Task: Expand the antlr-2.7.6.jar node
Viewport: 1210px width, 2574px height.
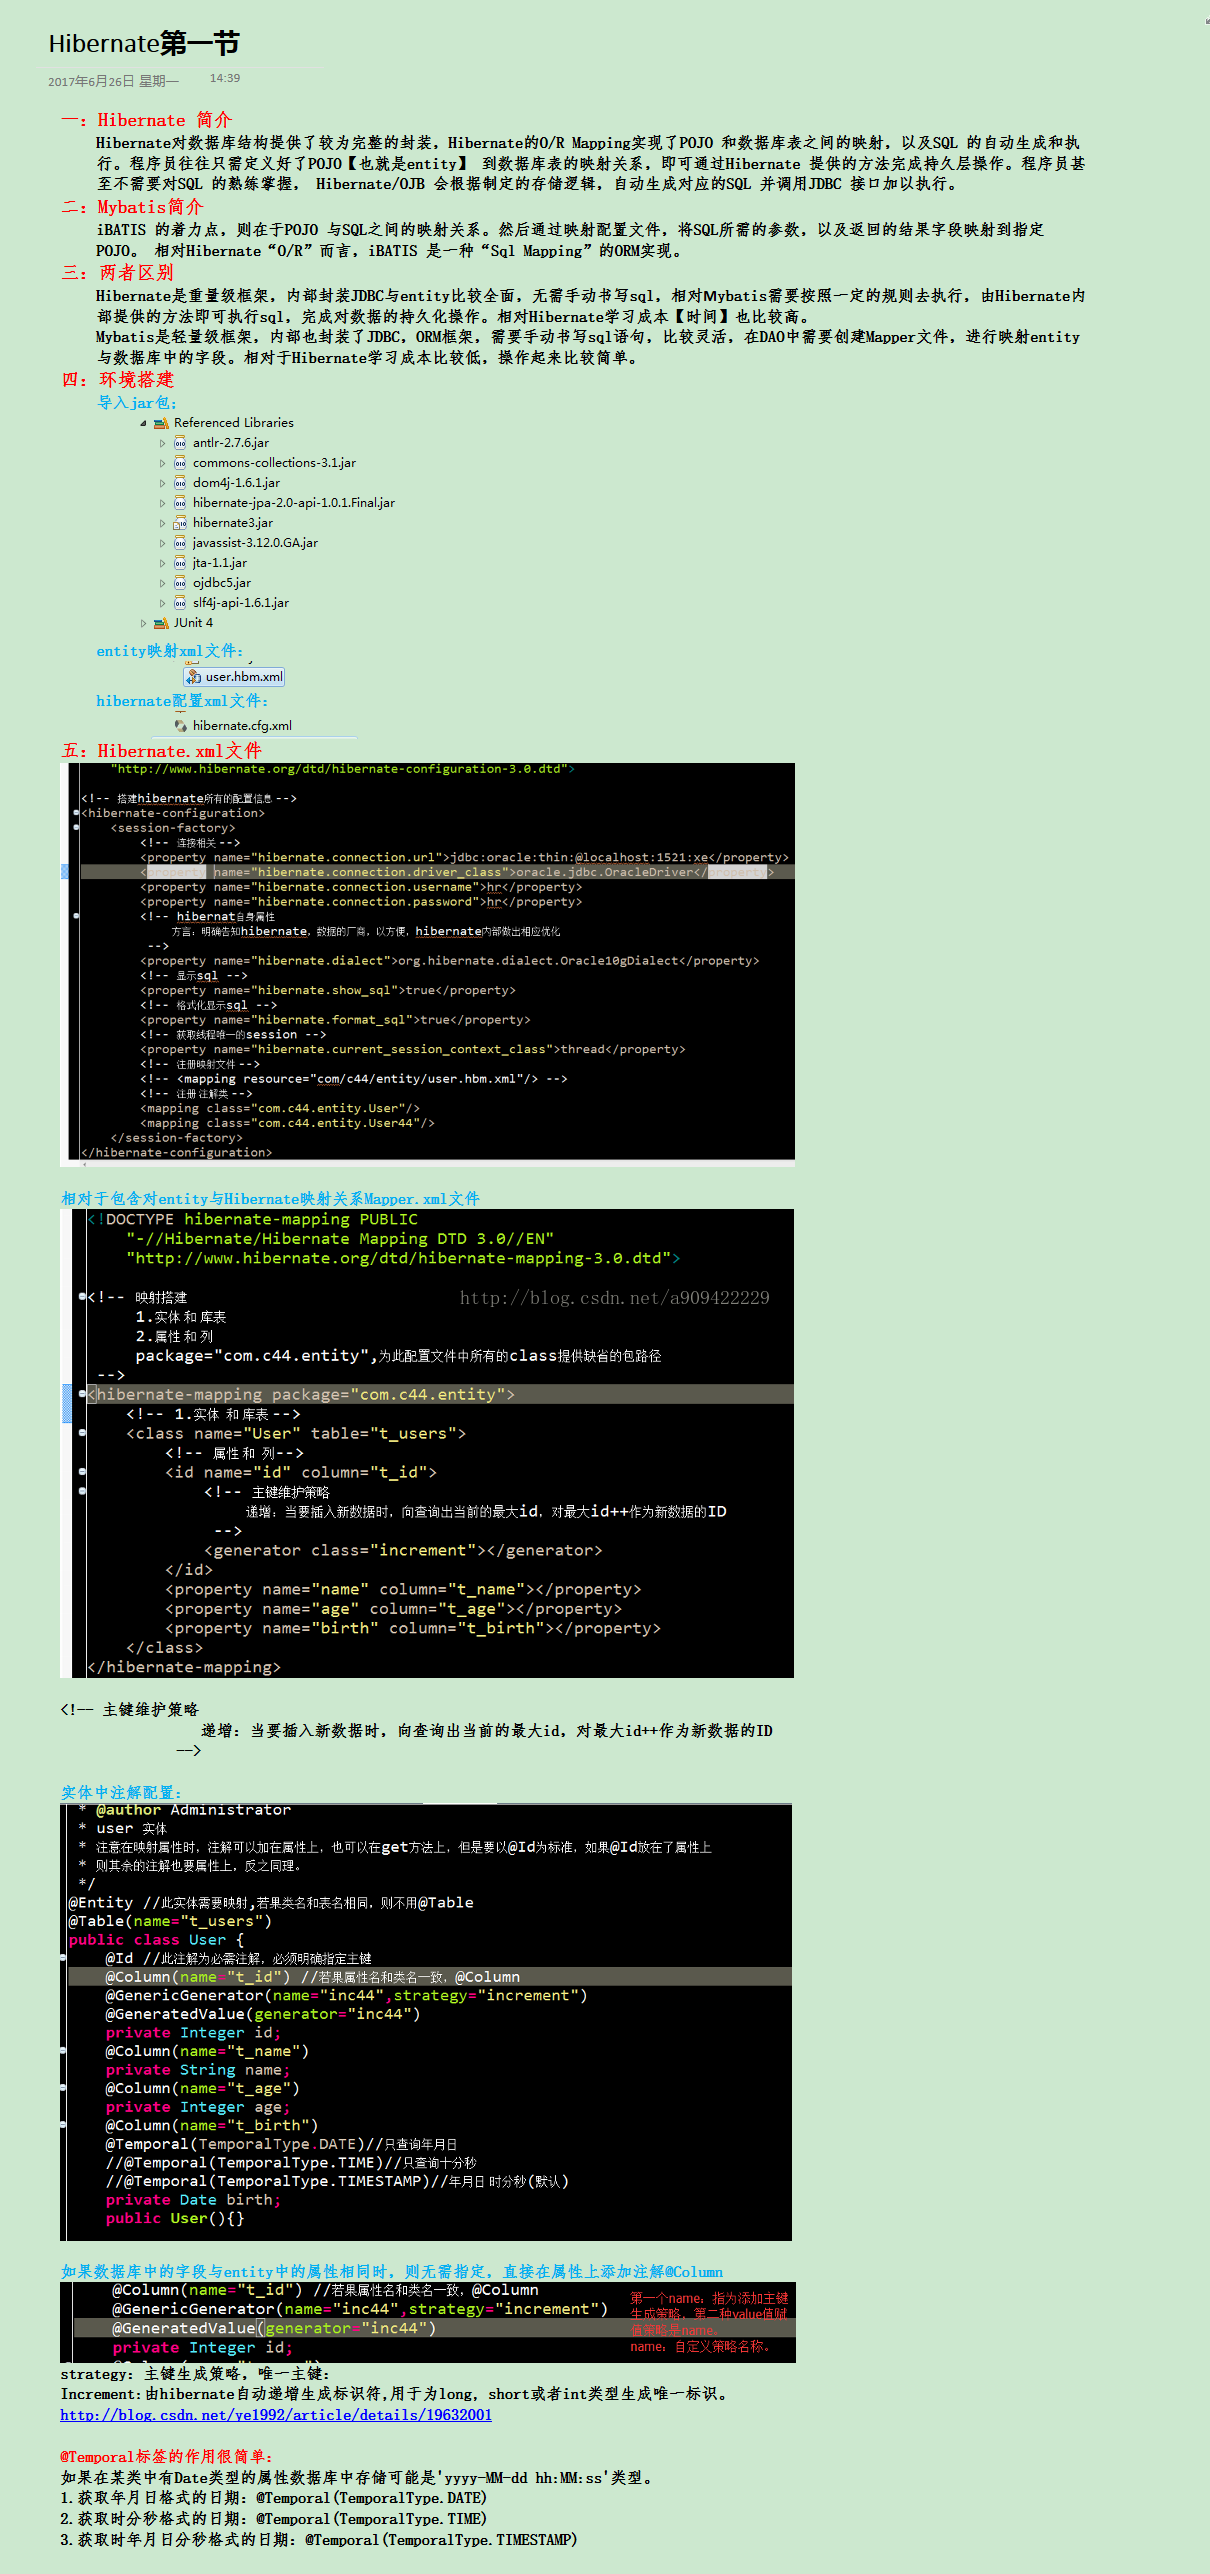Action: click(163, 443)
